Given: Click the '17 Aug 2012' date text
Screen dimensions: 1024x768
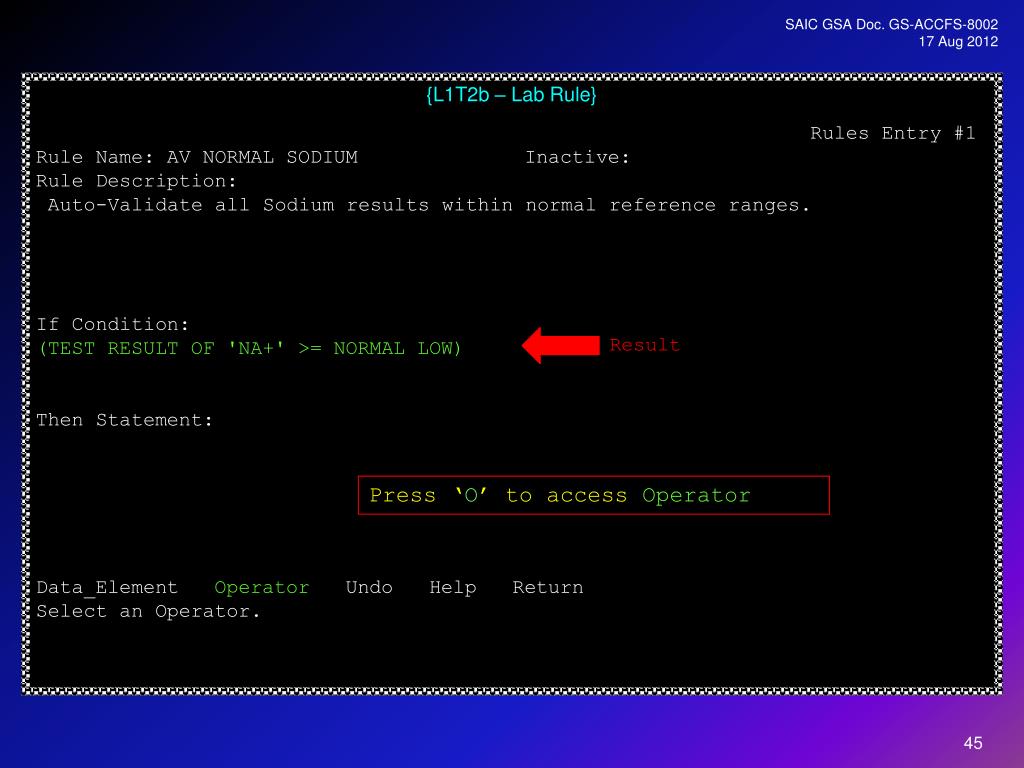Looking at the screenshot, I should (x=958, y=41).
